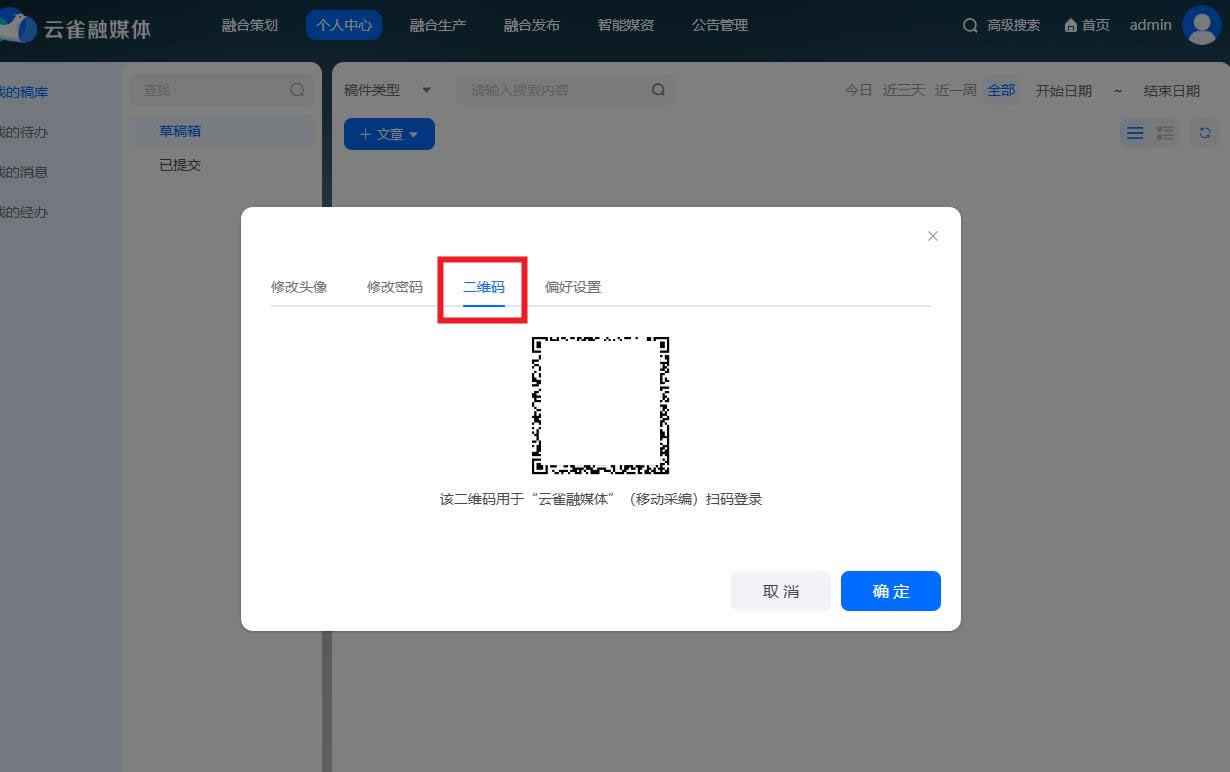Switch to 修改密码 tab
This screenshot has height=772, width=1230.
394,287
